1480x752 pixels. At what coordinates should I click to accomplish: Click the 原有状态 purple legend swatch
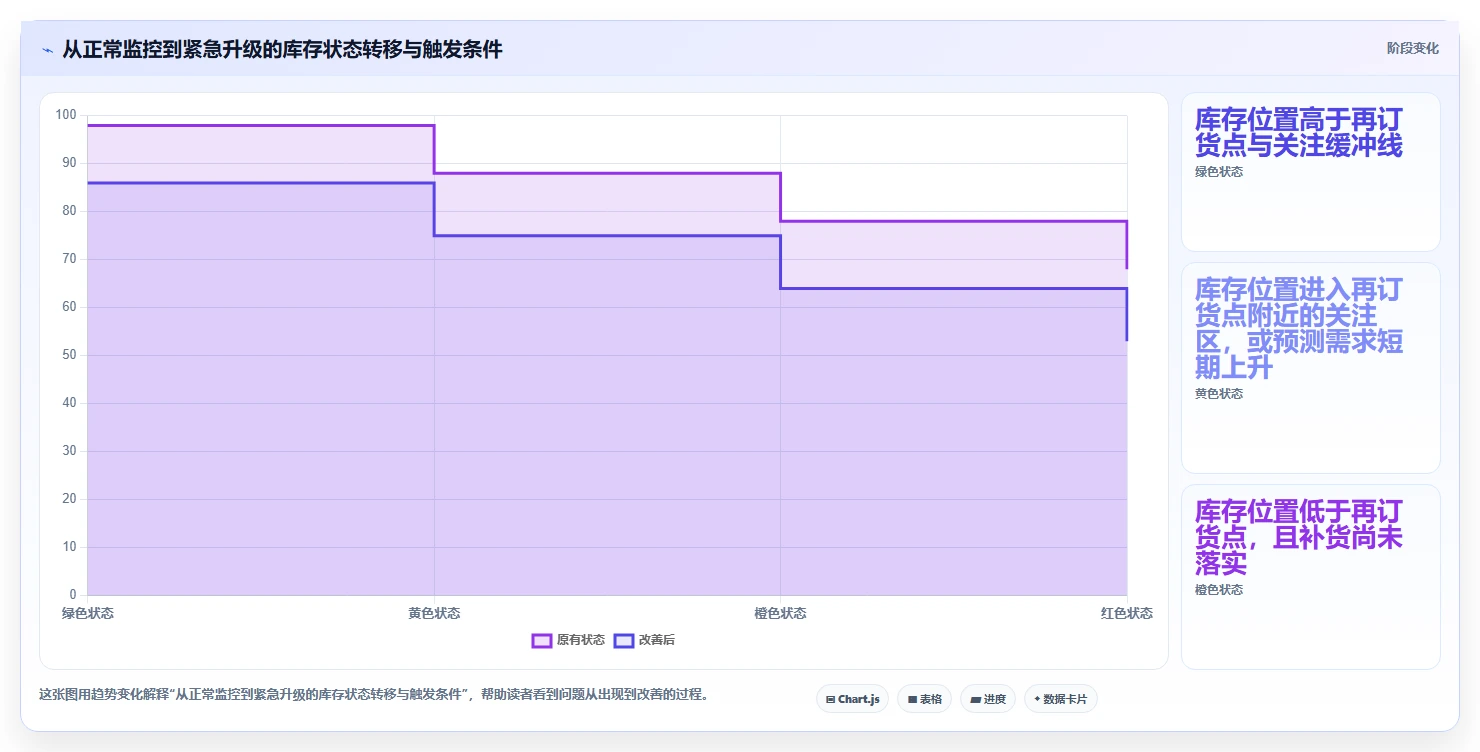541,640
